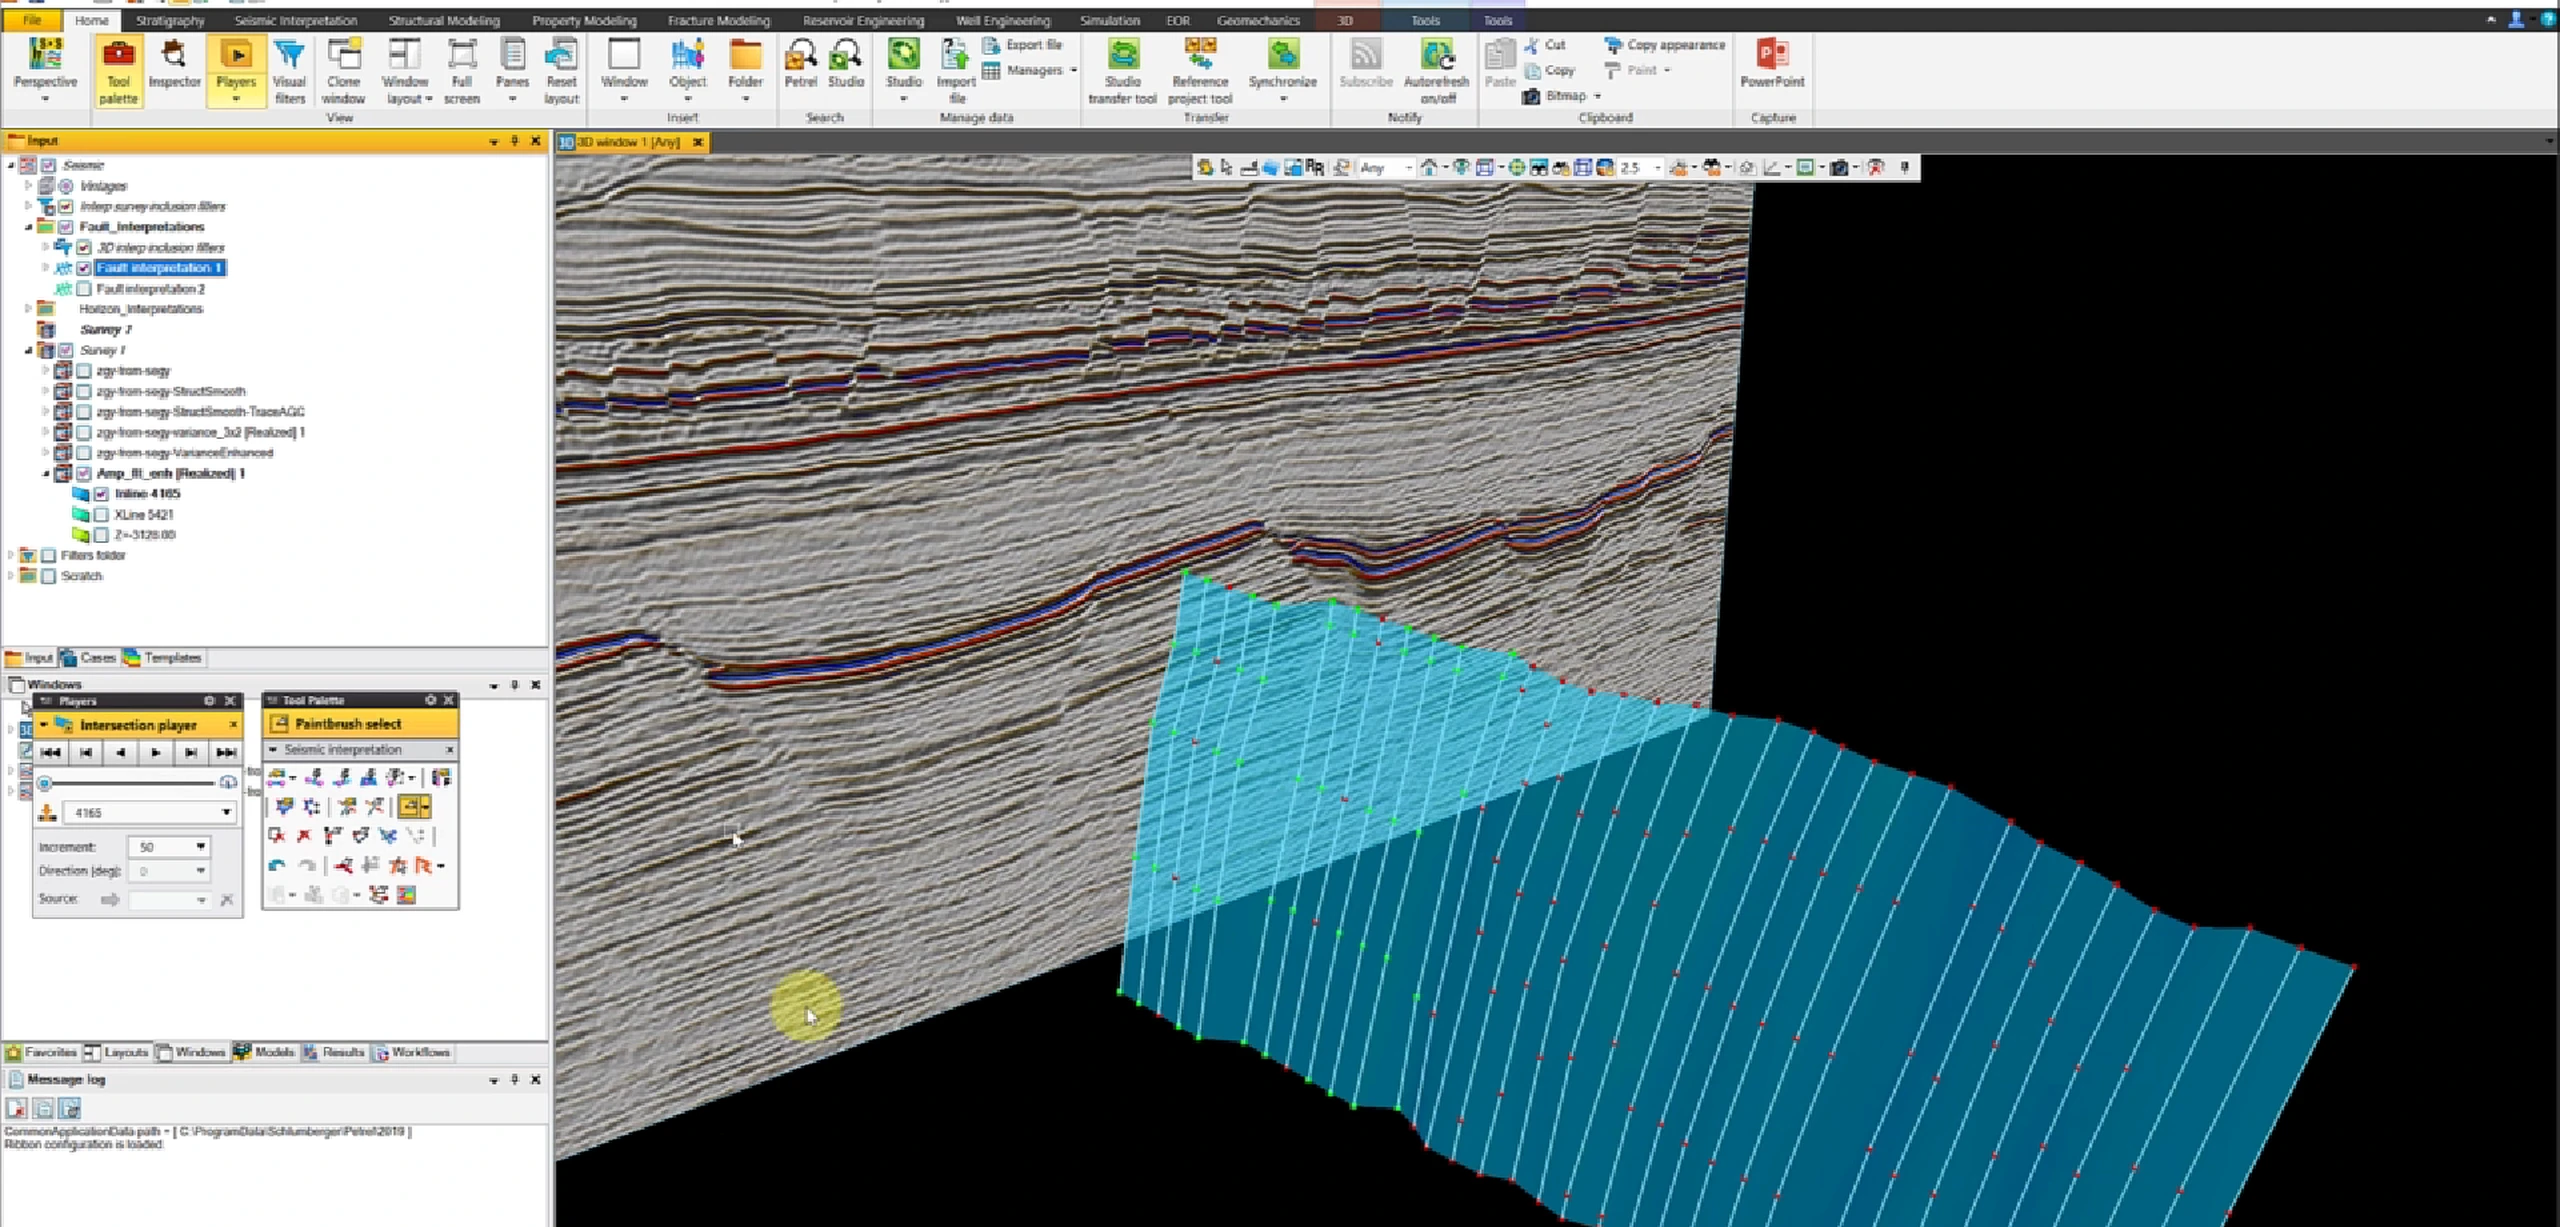2560x1227 pixels.
Task: Toggle Autorefresh on/off
Action: point(1437,70)
